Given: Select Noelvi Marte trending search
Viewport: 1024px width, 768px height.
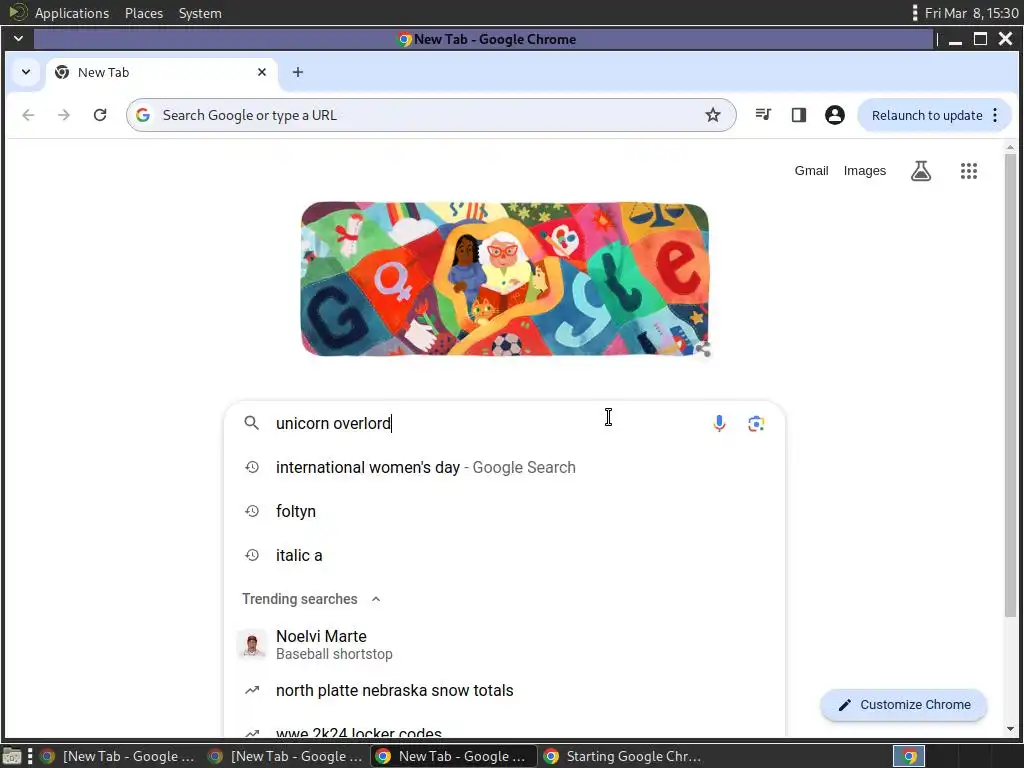Looking at the screenshot, I should [504, 645].
